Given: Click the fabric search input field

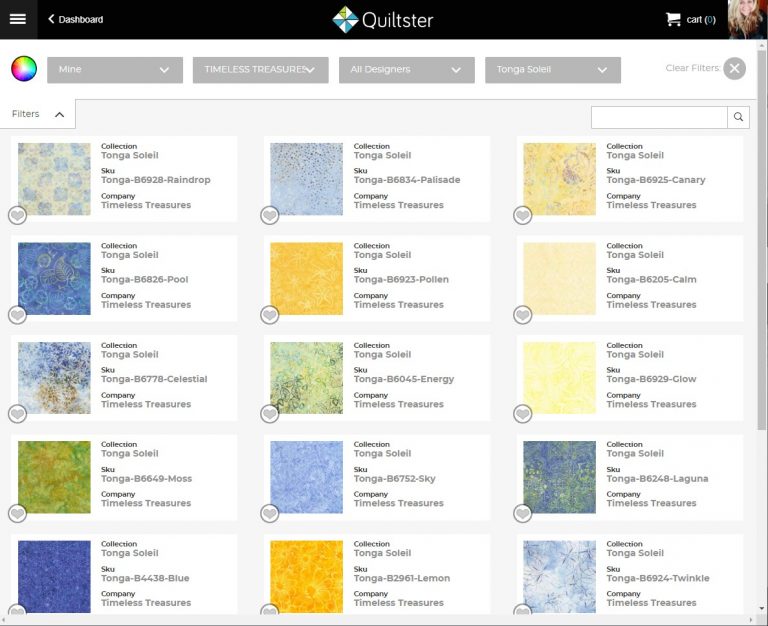Looking at the screenshot, I should pyautogui.click(x=659, y=117).
